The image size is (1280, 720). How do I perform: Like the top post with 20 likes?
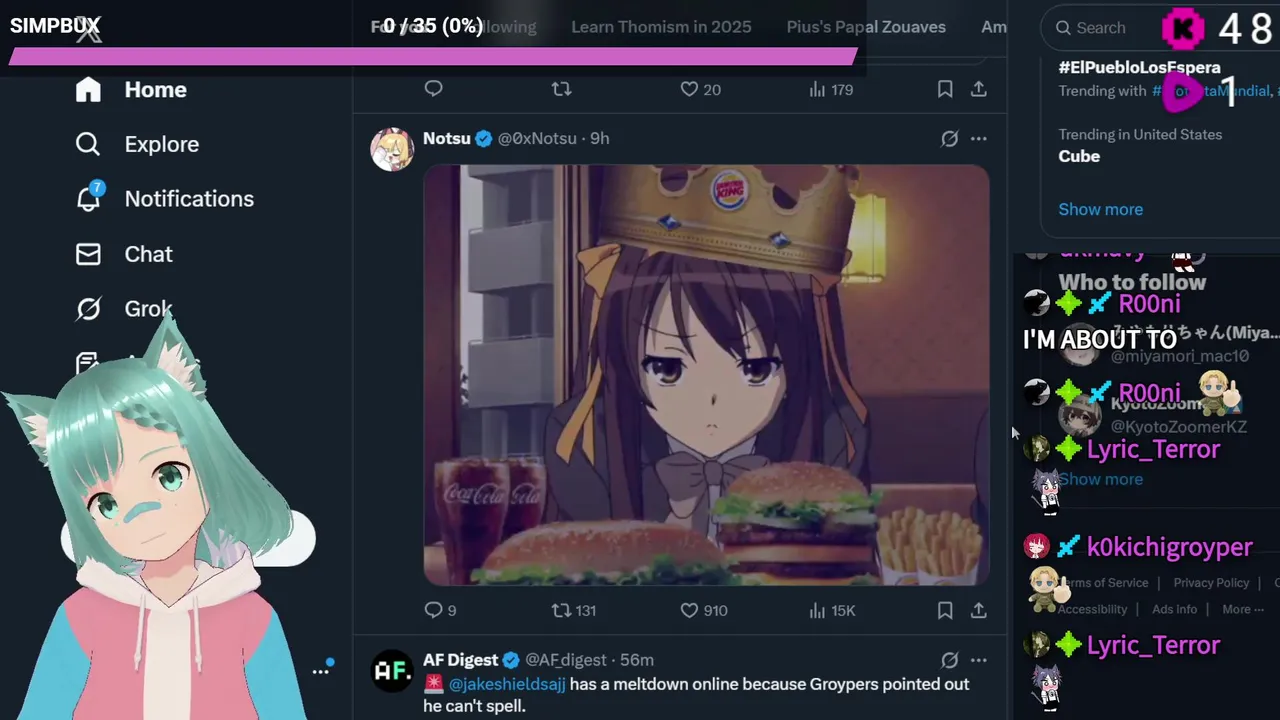(700, 89)
